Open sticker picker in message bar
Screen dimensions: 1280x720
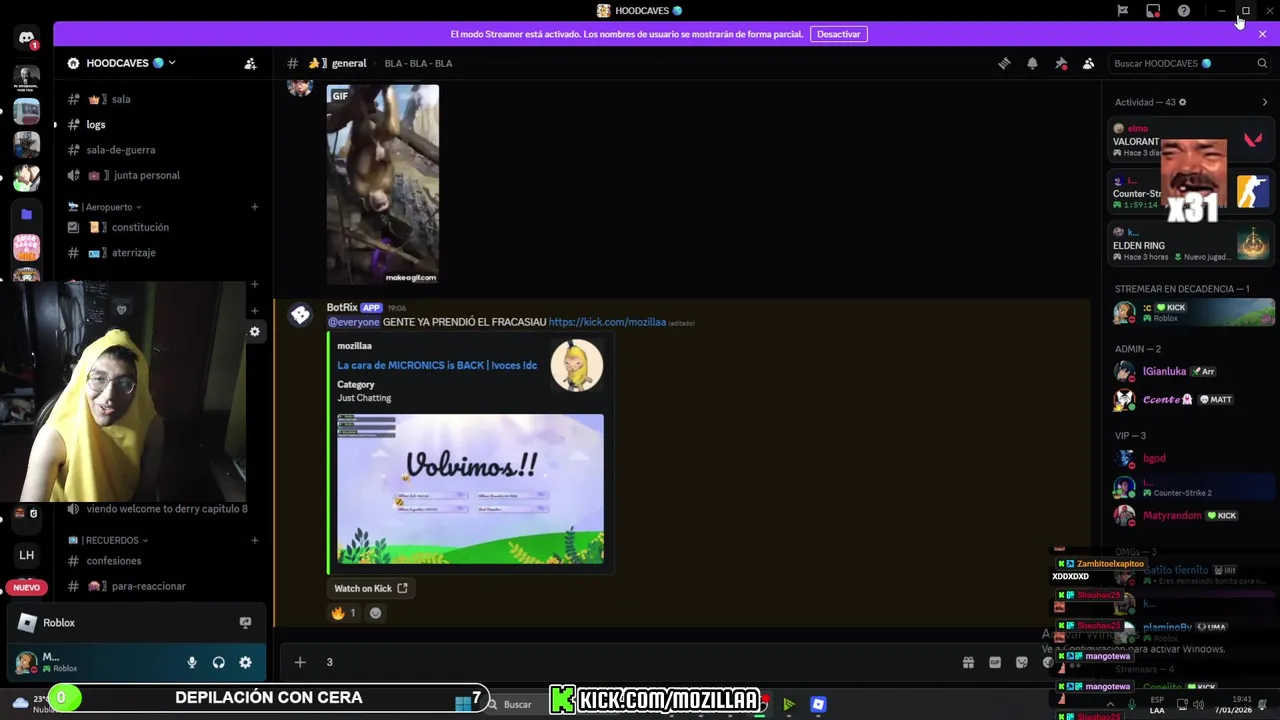[x=1021, y=662]
